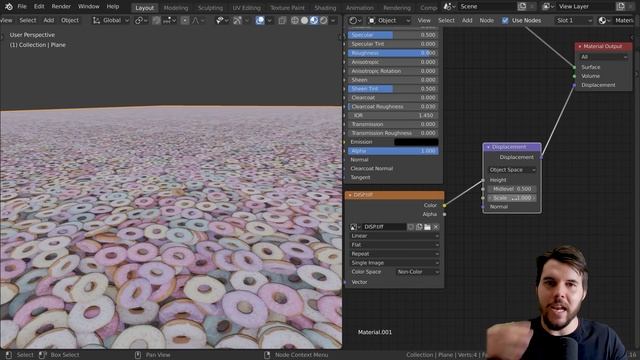Select wireframe viewport shading
This screenshot has width=640, height=360.
tap(294, 20)
